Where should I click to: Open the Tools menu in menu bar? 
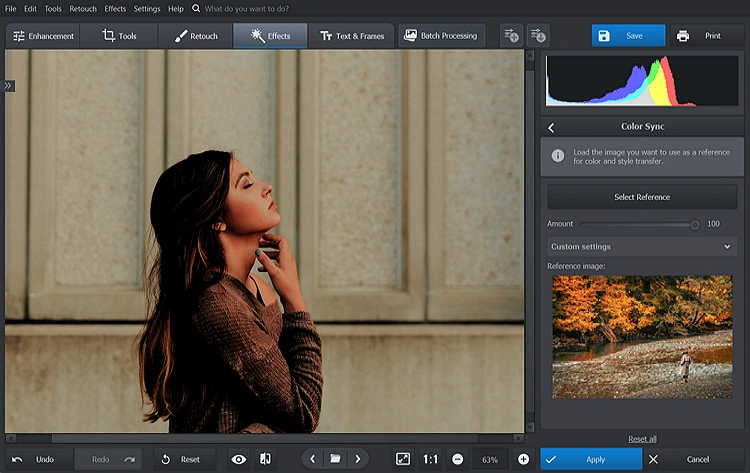point(53,9)
